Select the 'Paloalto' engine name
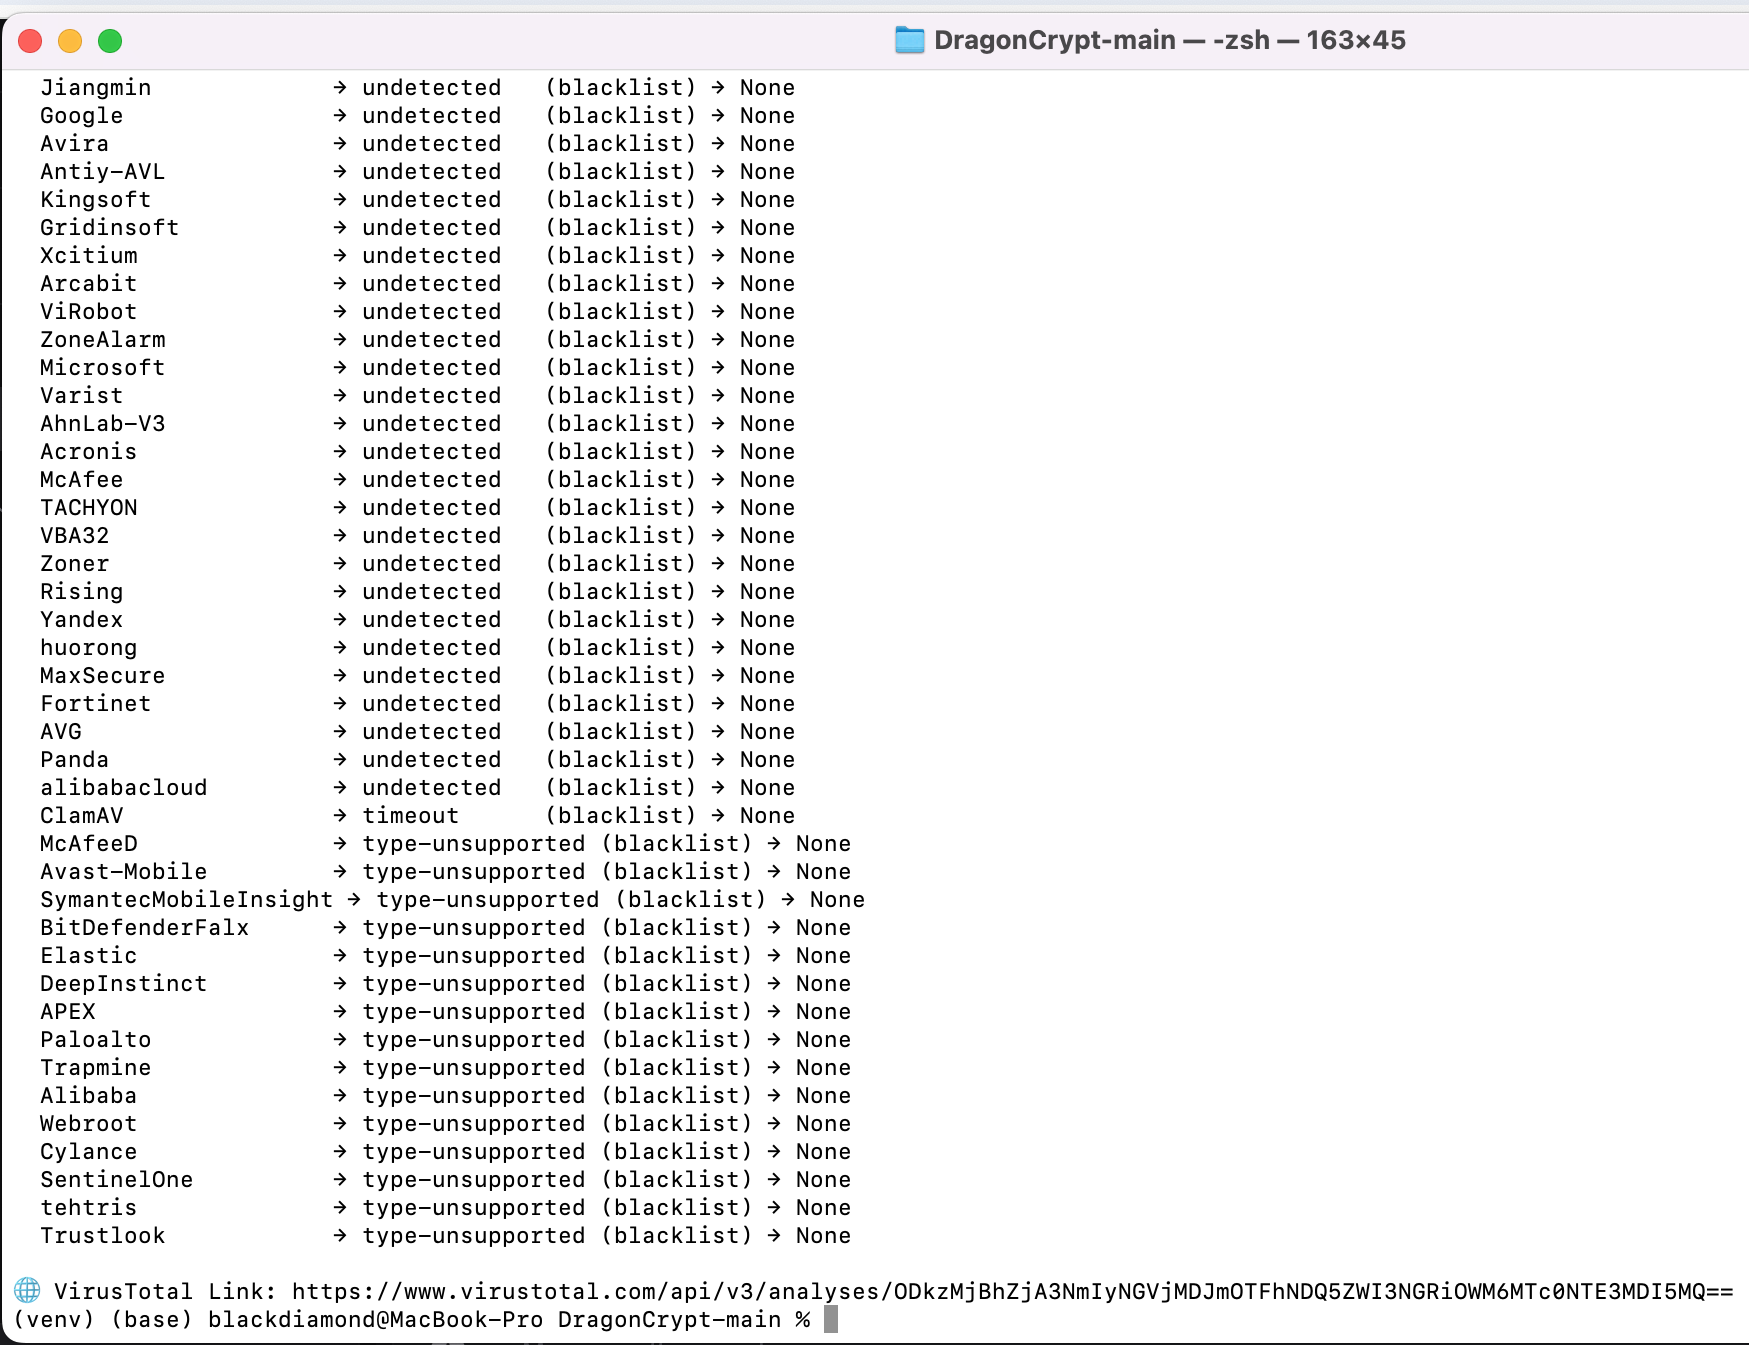This screenshot has width=1749, height=1345. point(96,1040)
